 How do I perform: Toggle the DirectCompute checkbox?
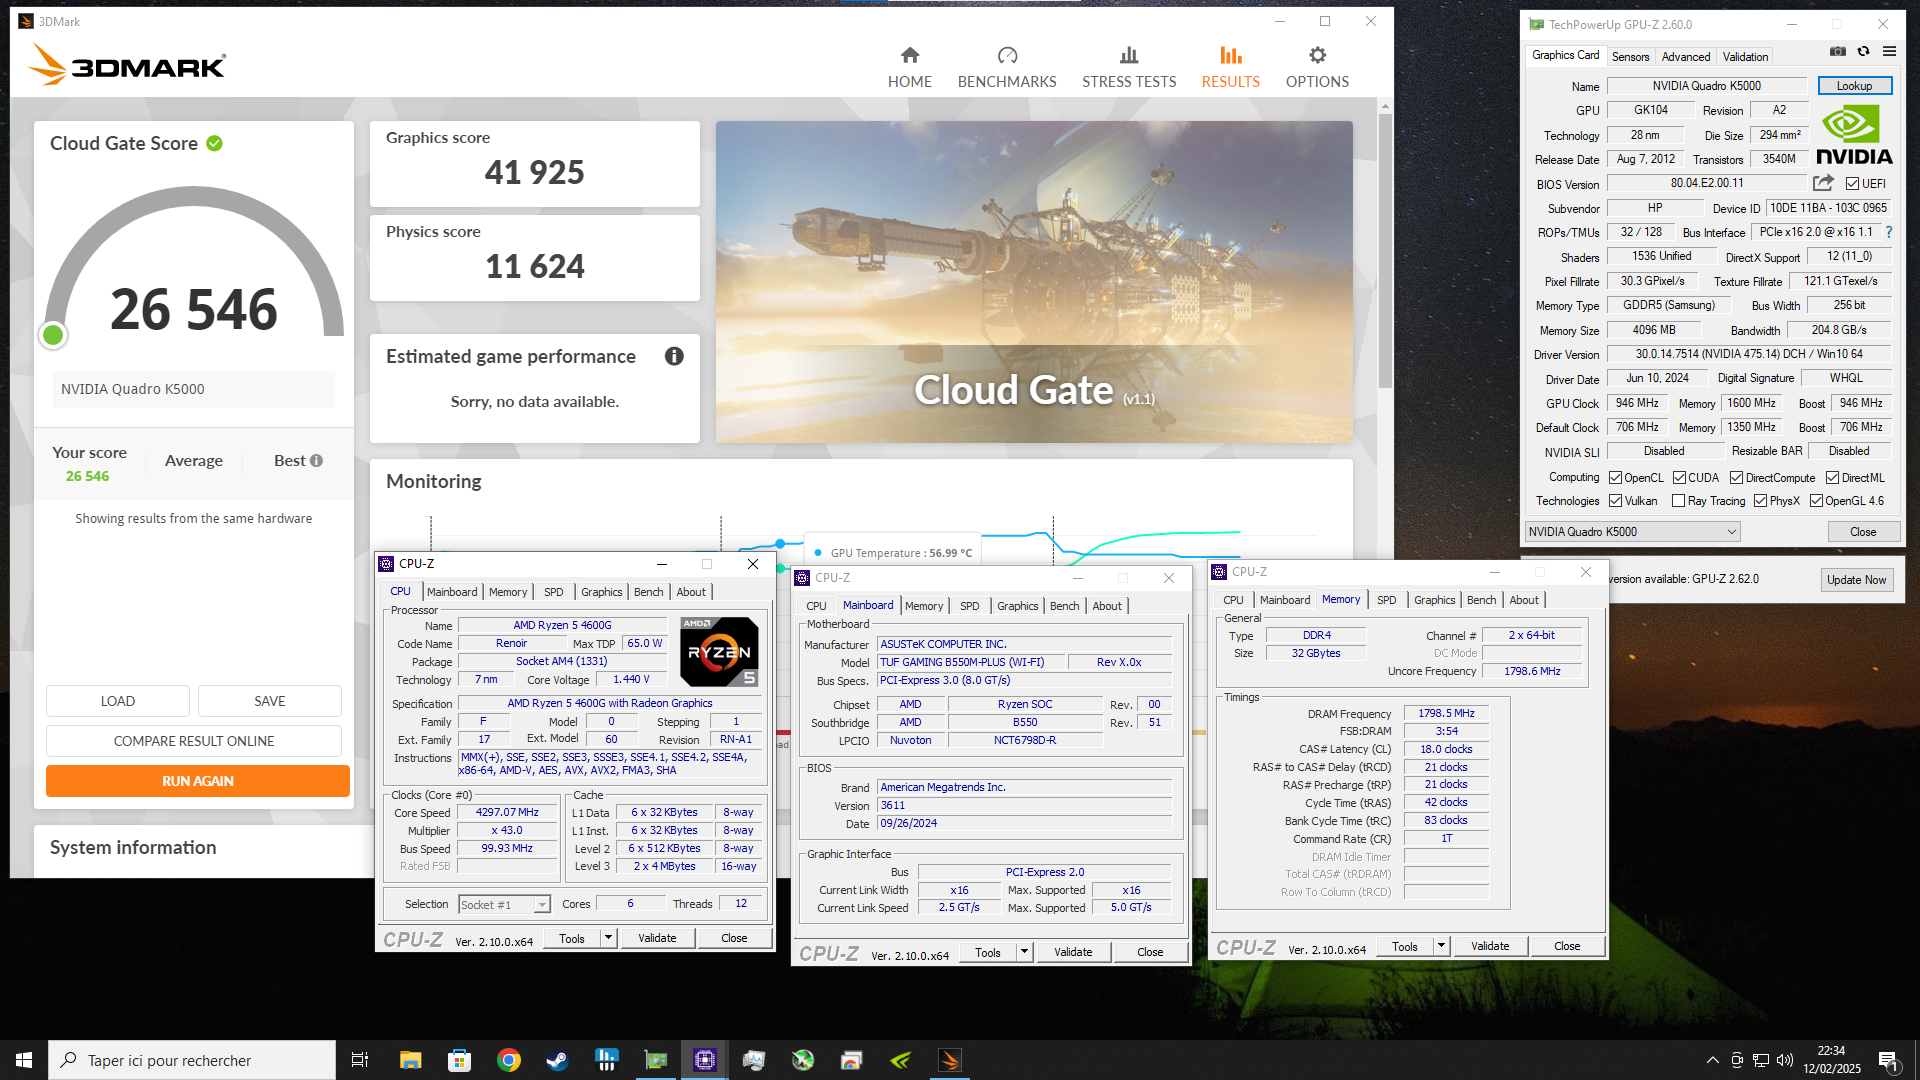tap(1736, 478)
